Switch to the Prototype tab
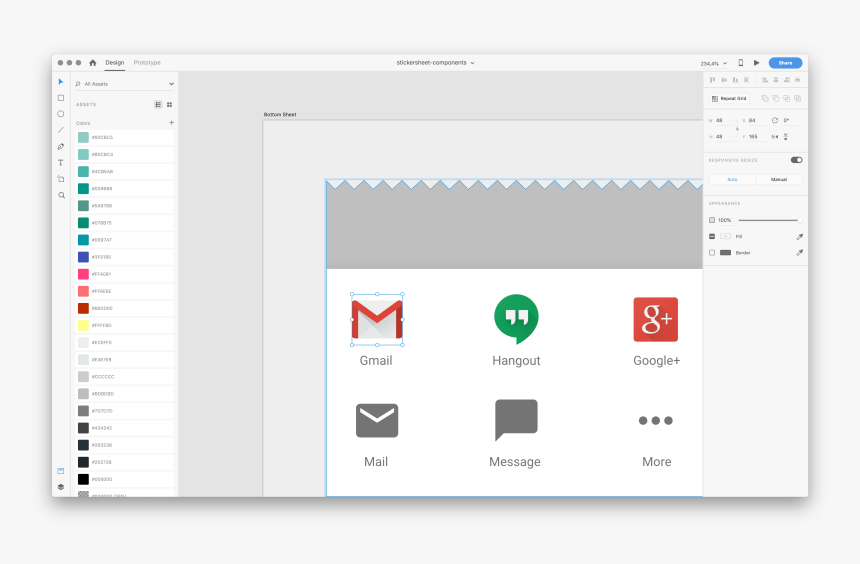860x564 pixels. pyautogui.click(x=147, y=63)
